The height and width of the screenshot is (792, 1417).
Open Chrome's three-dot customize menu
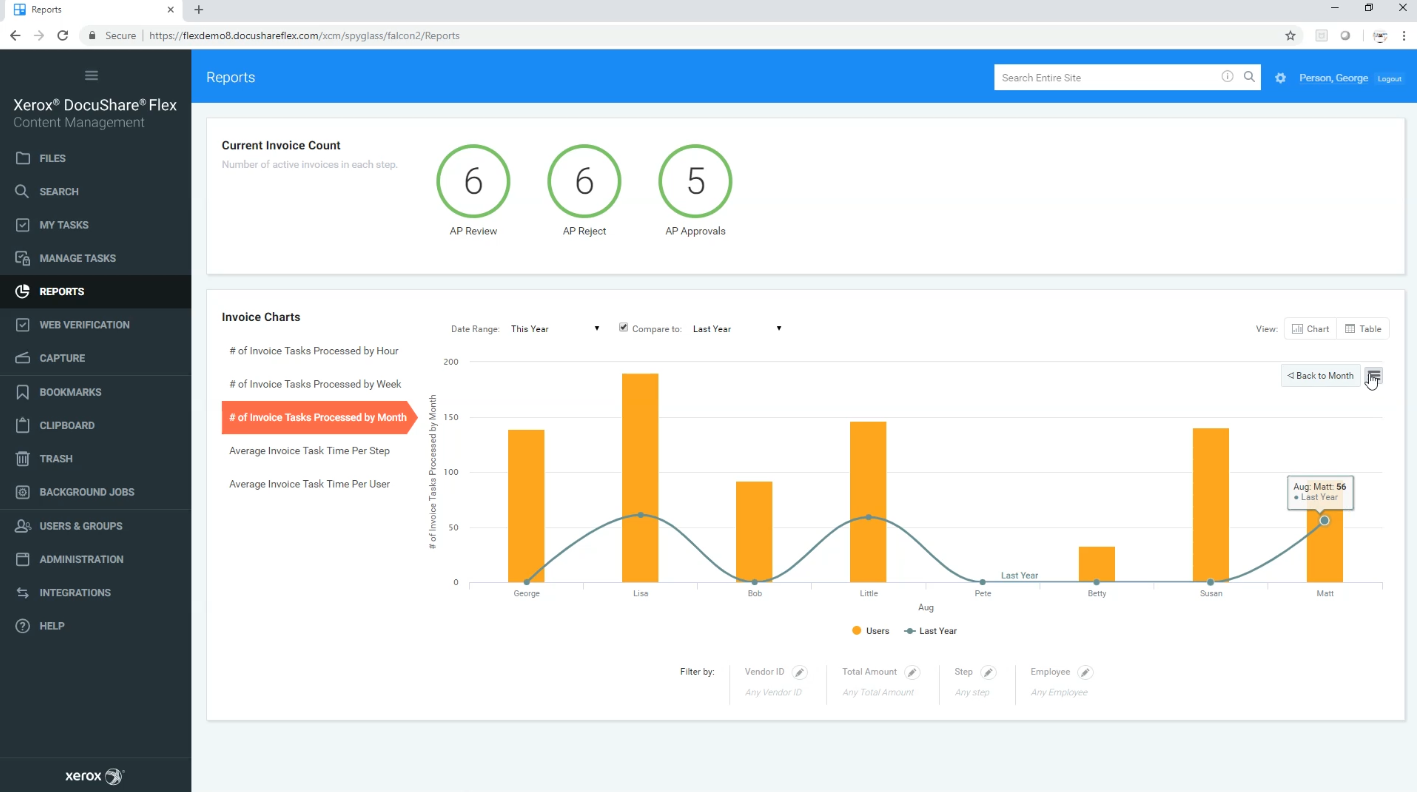(1404, 35)
